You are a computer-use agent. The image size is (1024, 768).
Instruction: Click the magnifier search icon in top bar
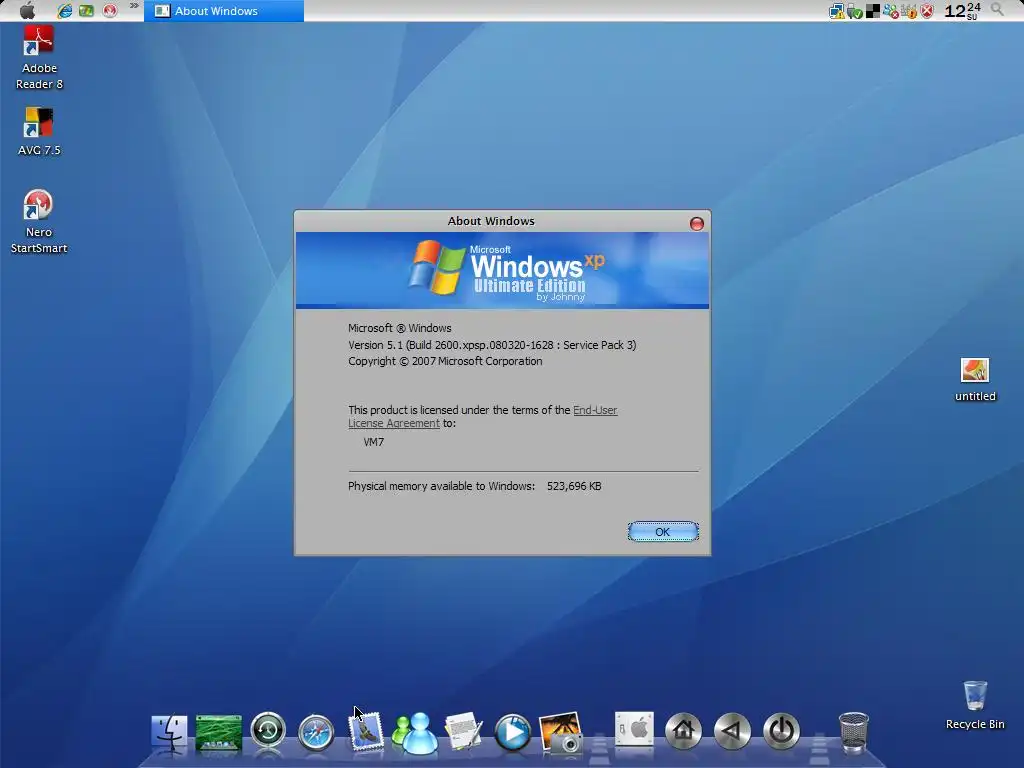tap(997, 9)
